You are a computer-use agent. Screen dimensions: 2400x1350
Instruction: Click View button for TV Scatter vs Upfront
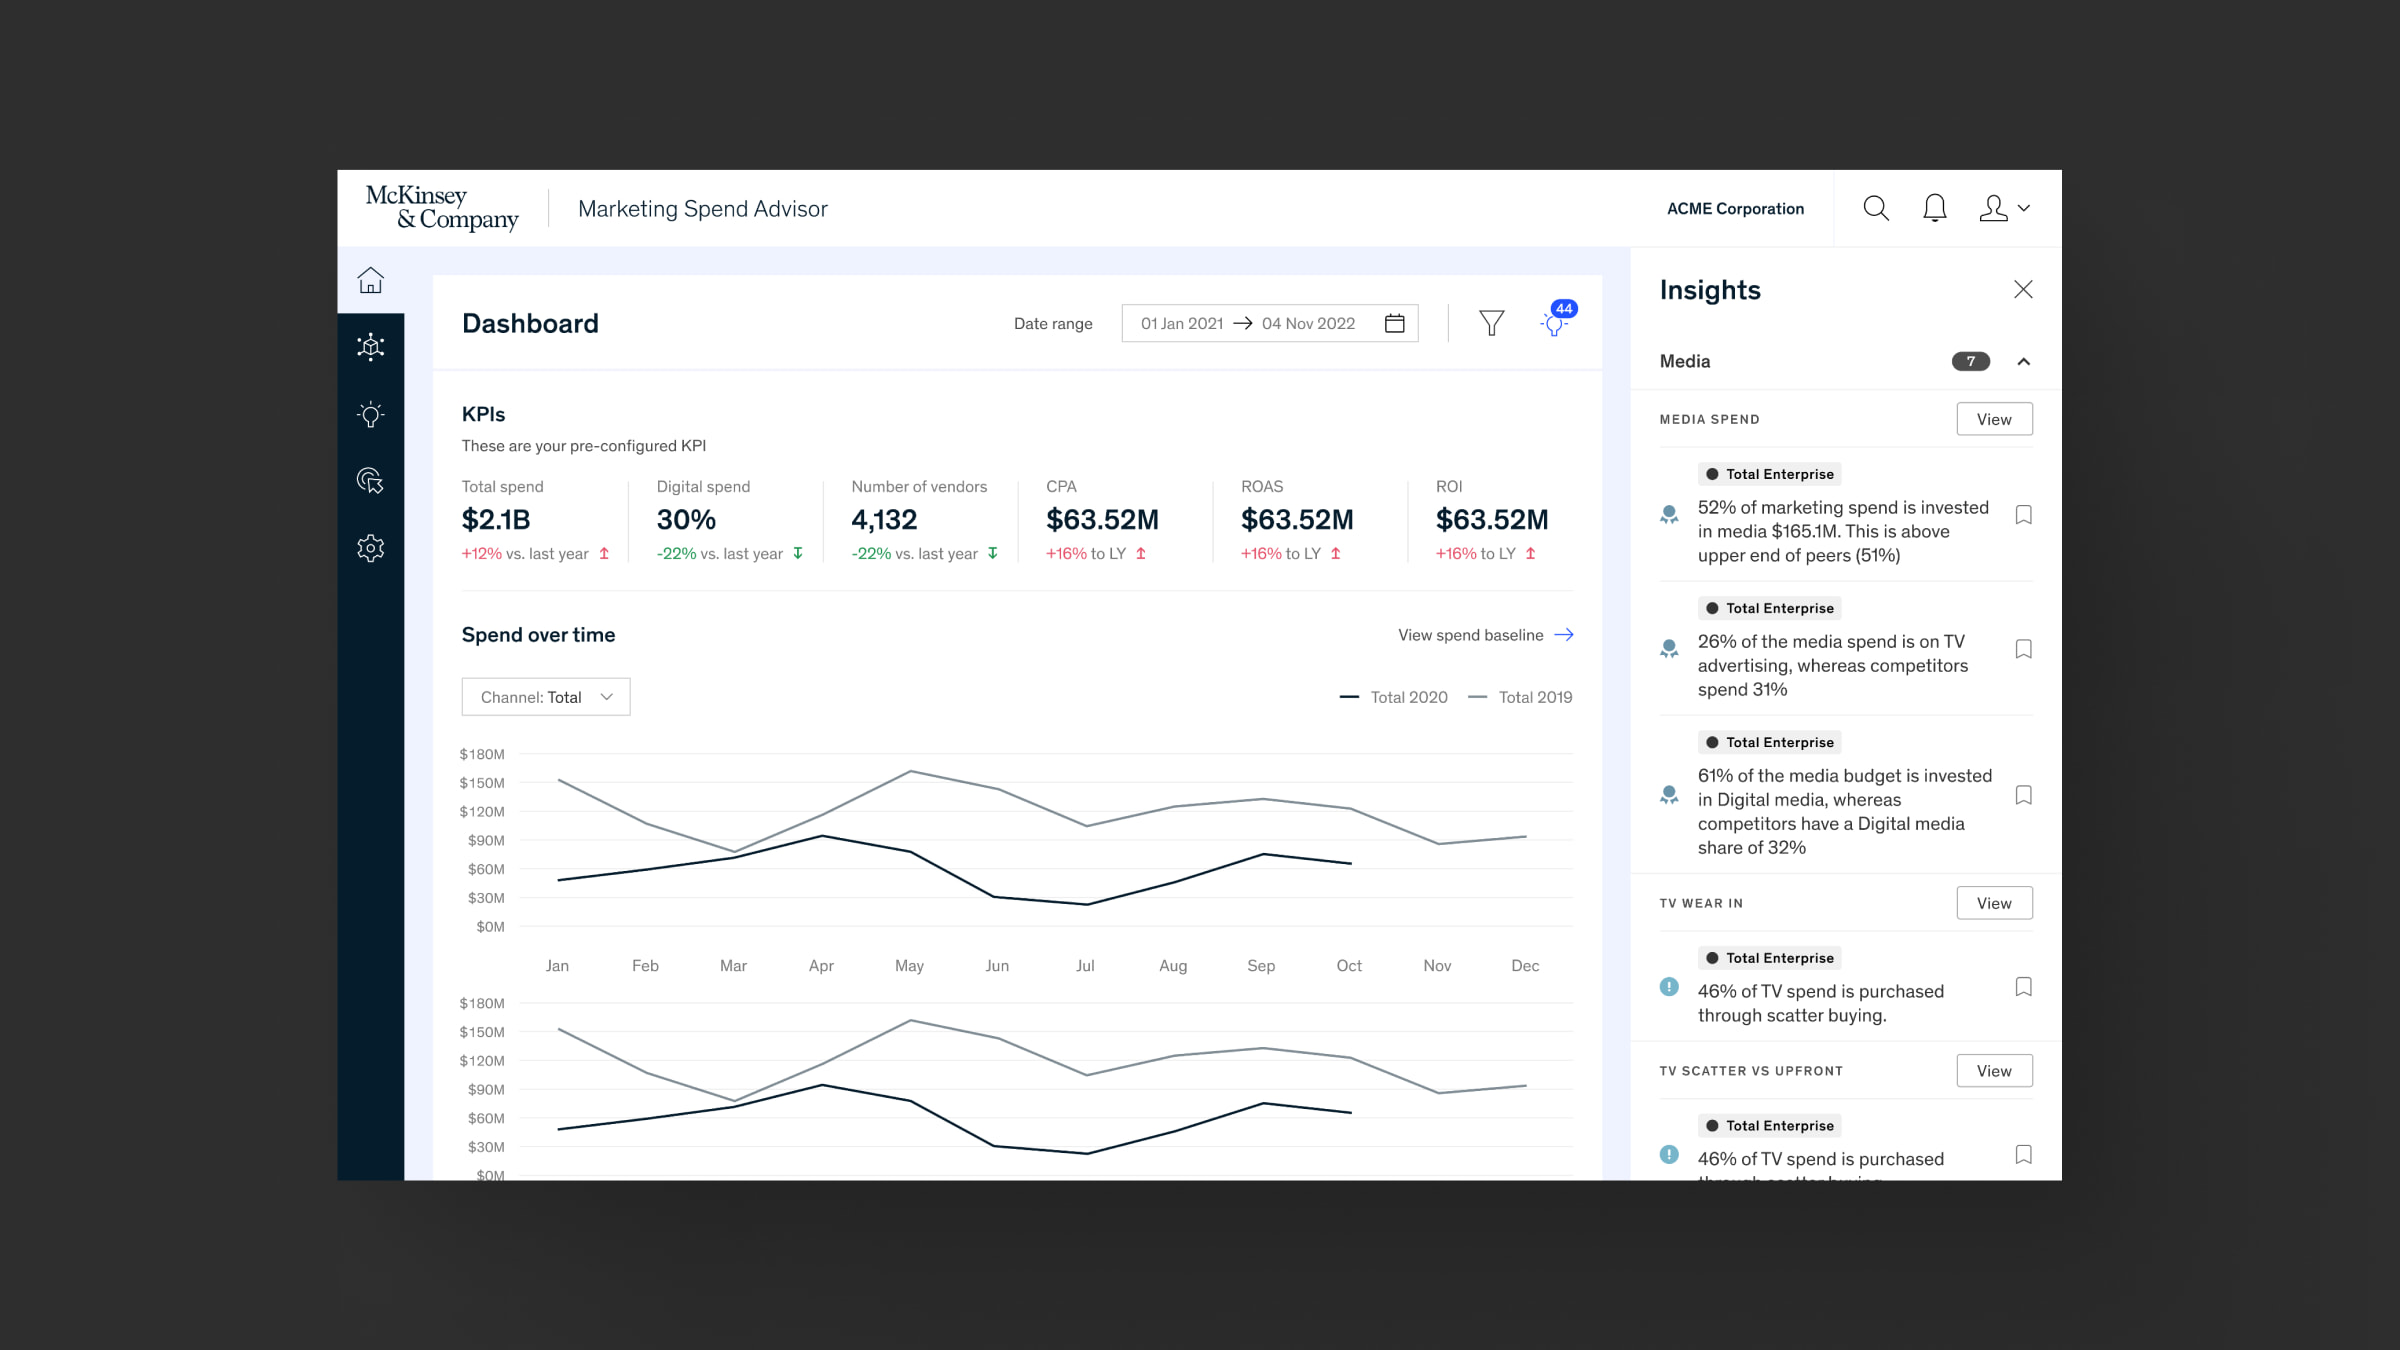pyautogui.click(x=1994, y=1071)
